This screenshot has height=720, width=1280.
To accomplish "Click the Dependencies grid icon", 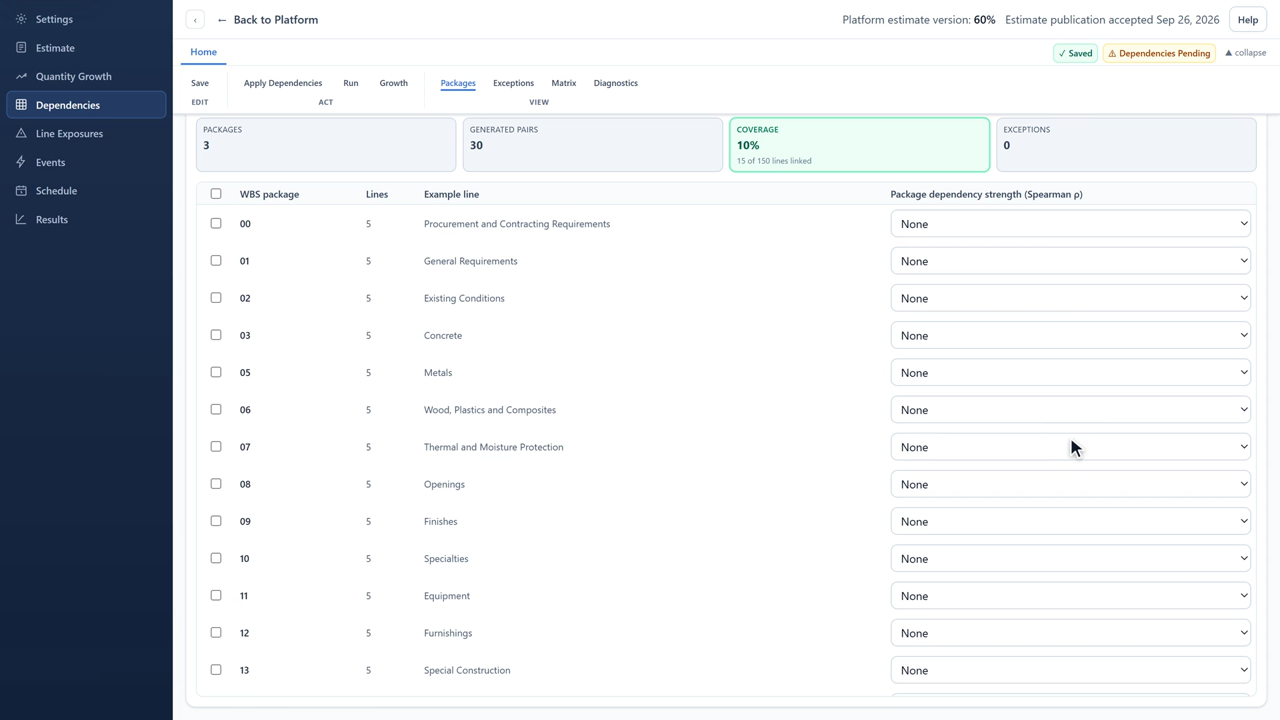I will click(x=21, y=105).
